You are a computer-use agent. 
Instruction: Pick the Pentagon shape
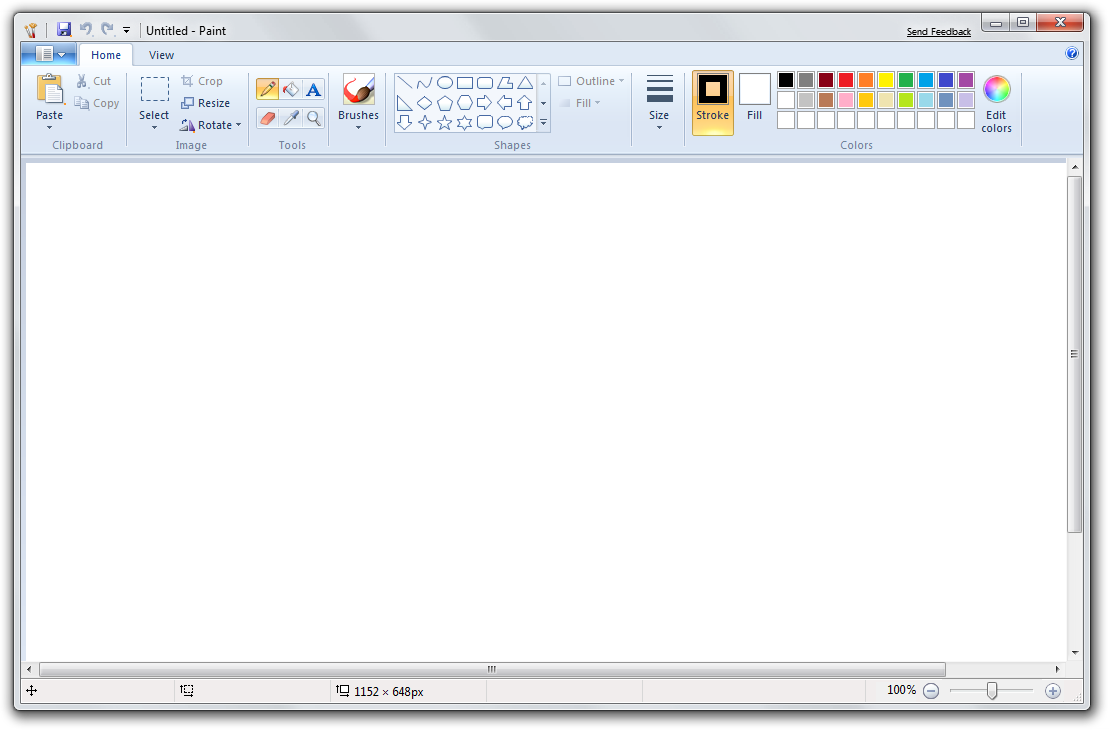pyautogui.click(x=445, y=103)
